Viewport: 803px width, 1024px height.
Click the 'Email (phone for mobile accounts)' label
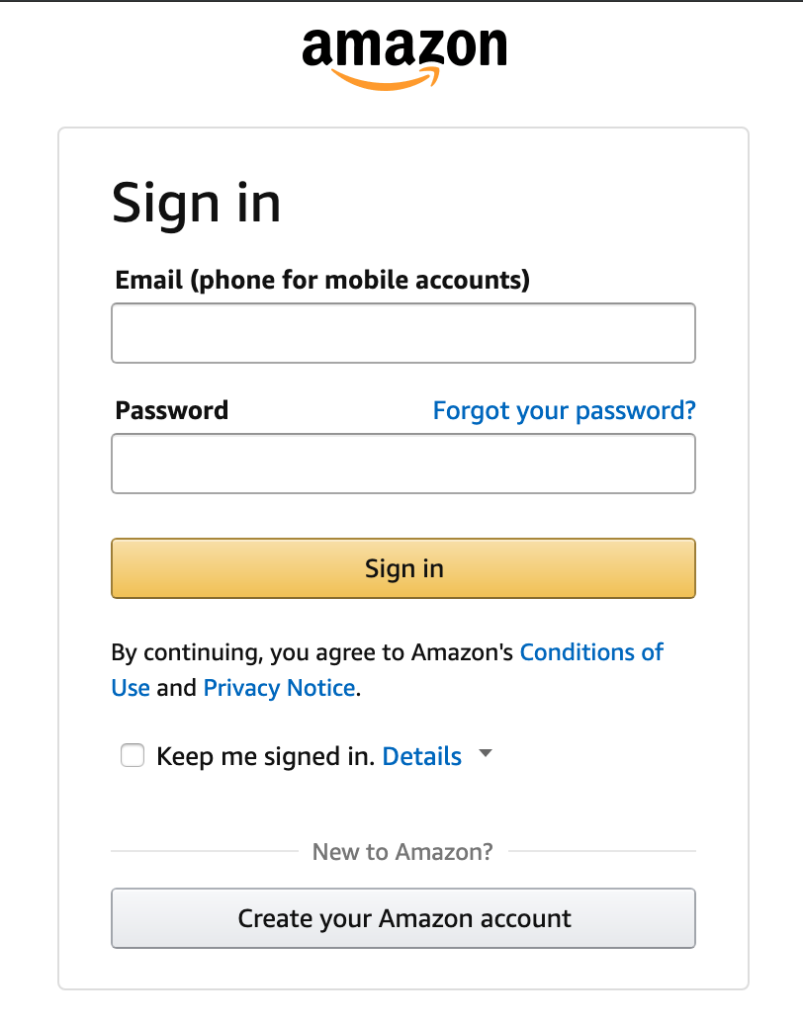pyautogui.click(x=322, y=280)
